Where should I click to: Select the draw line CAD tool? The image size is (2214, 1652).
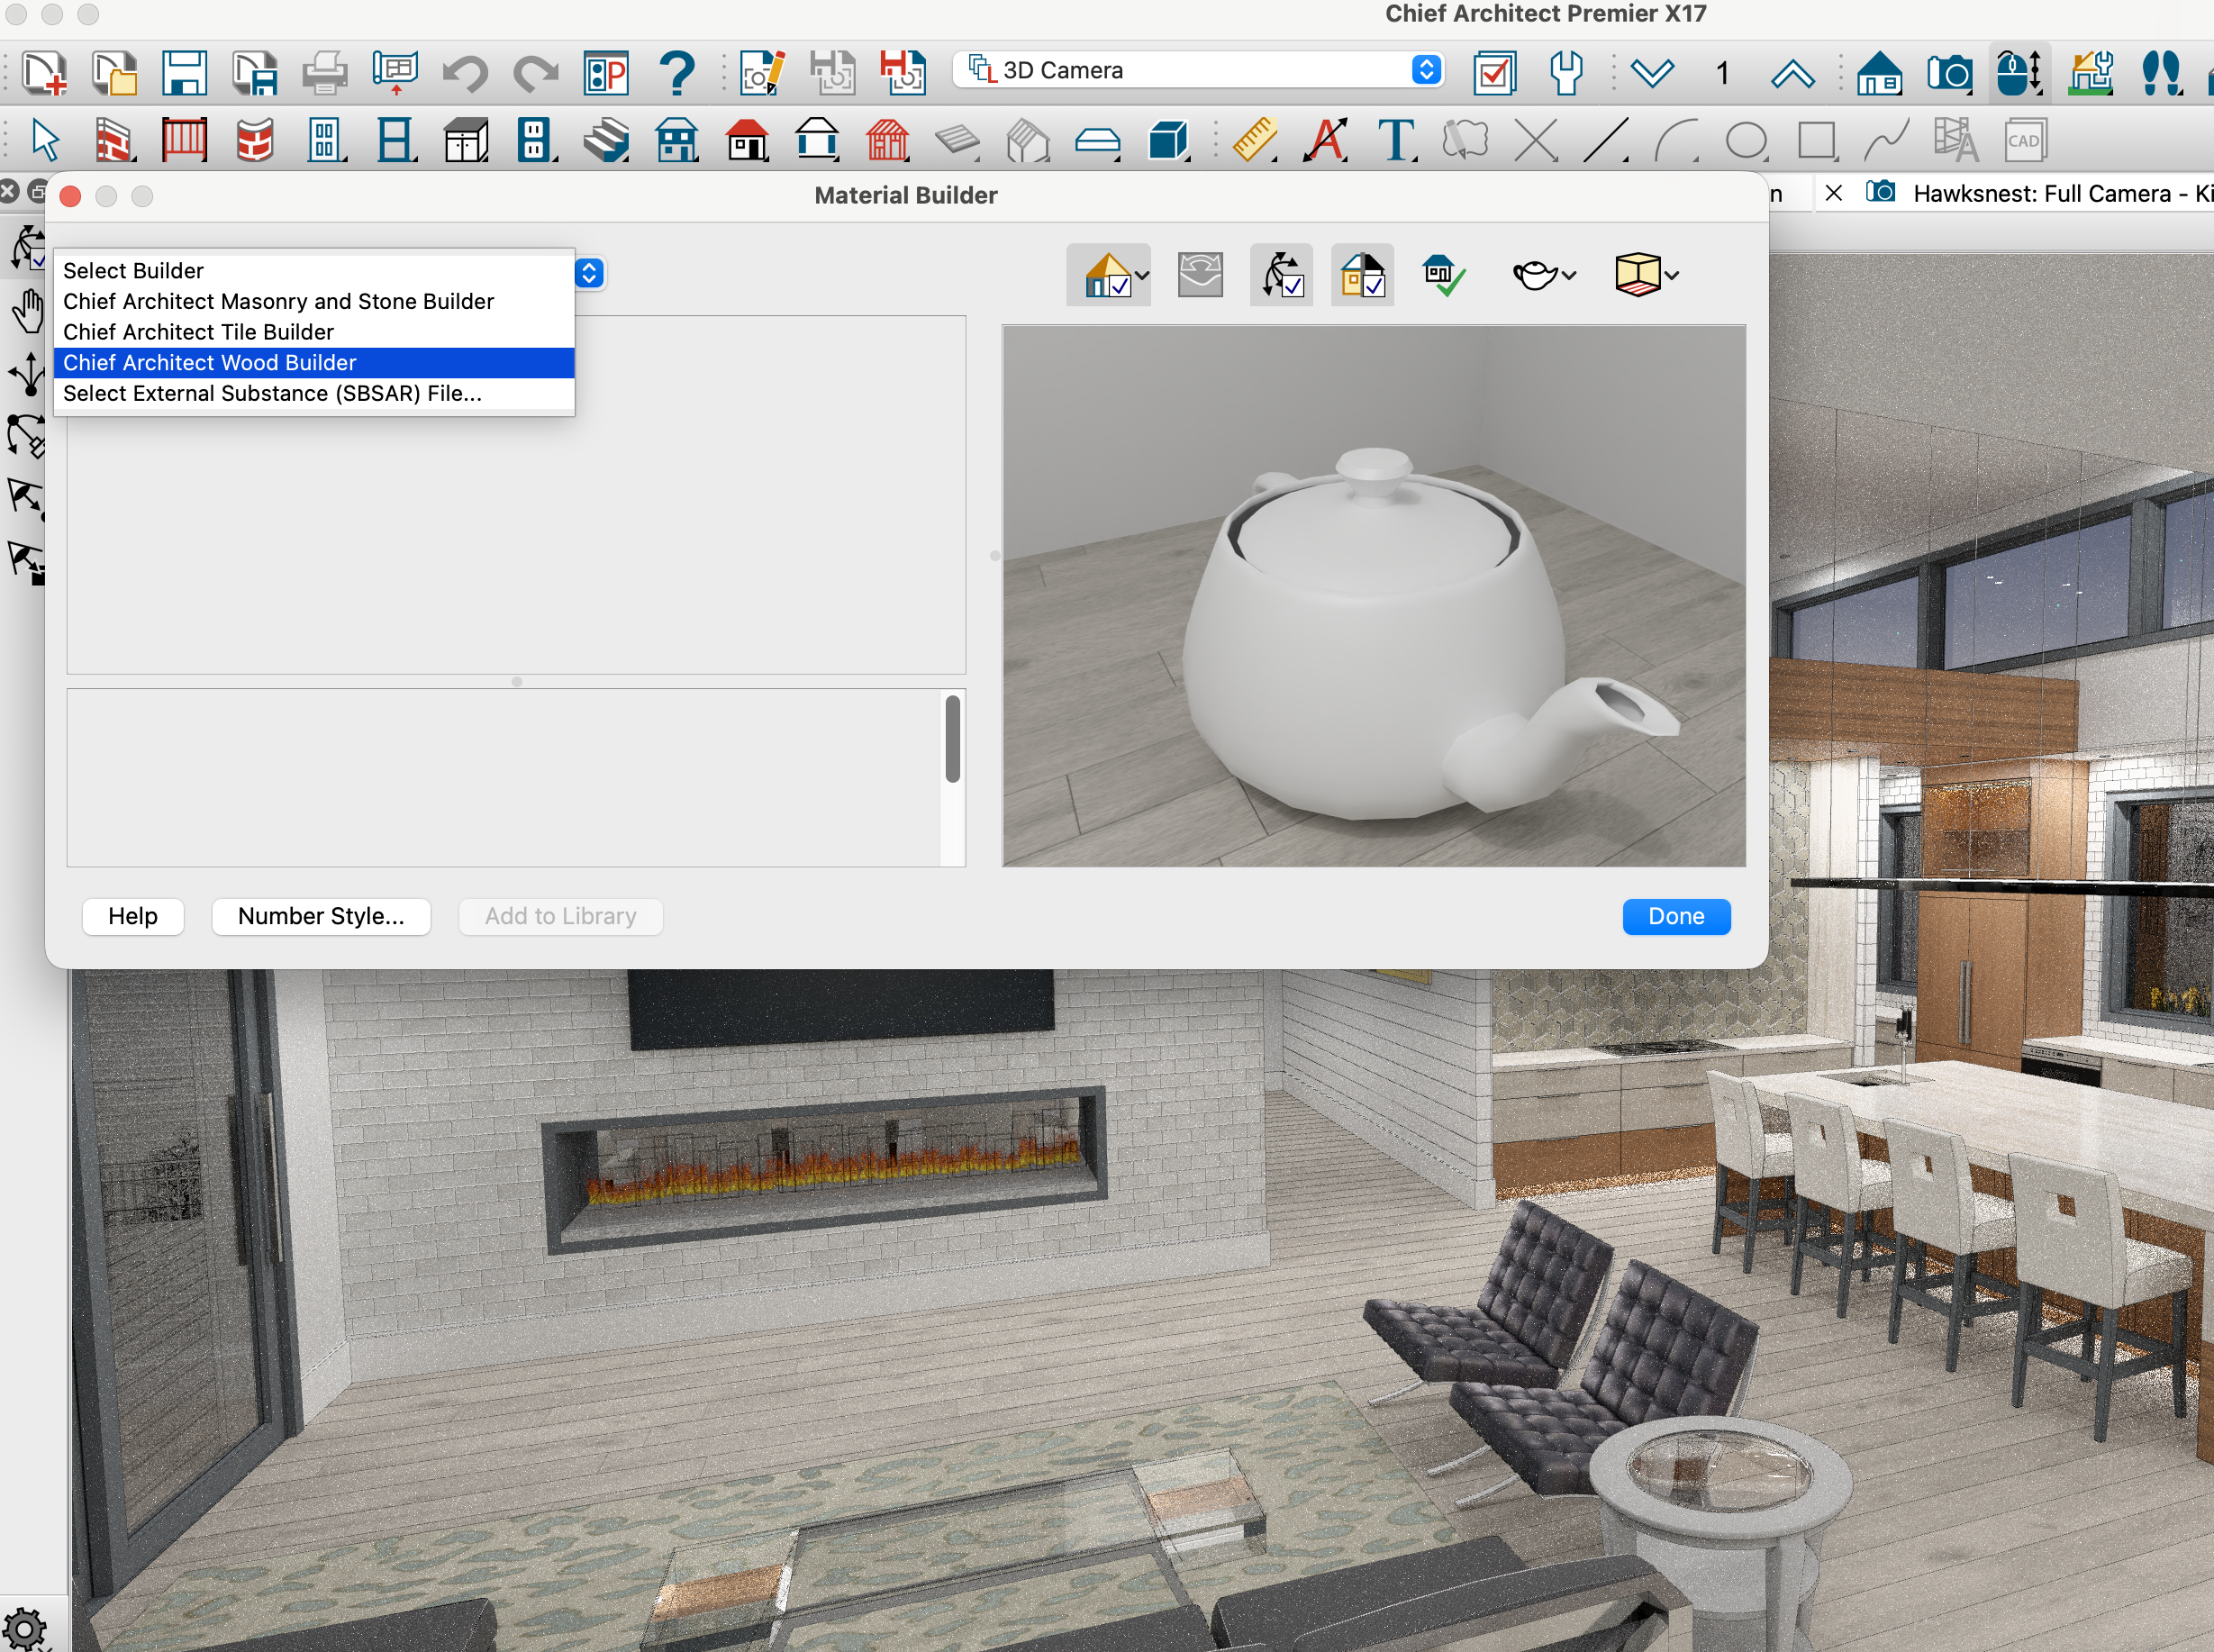tap(1606, 140)
